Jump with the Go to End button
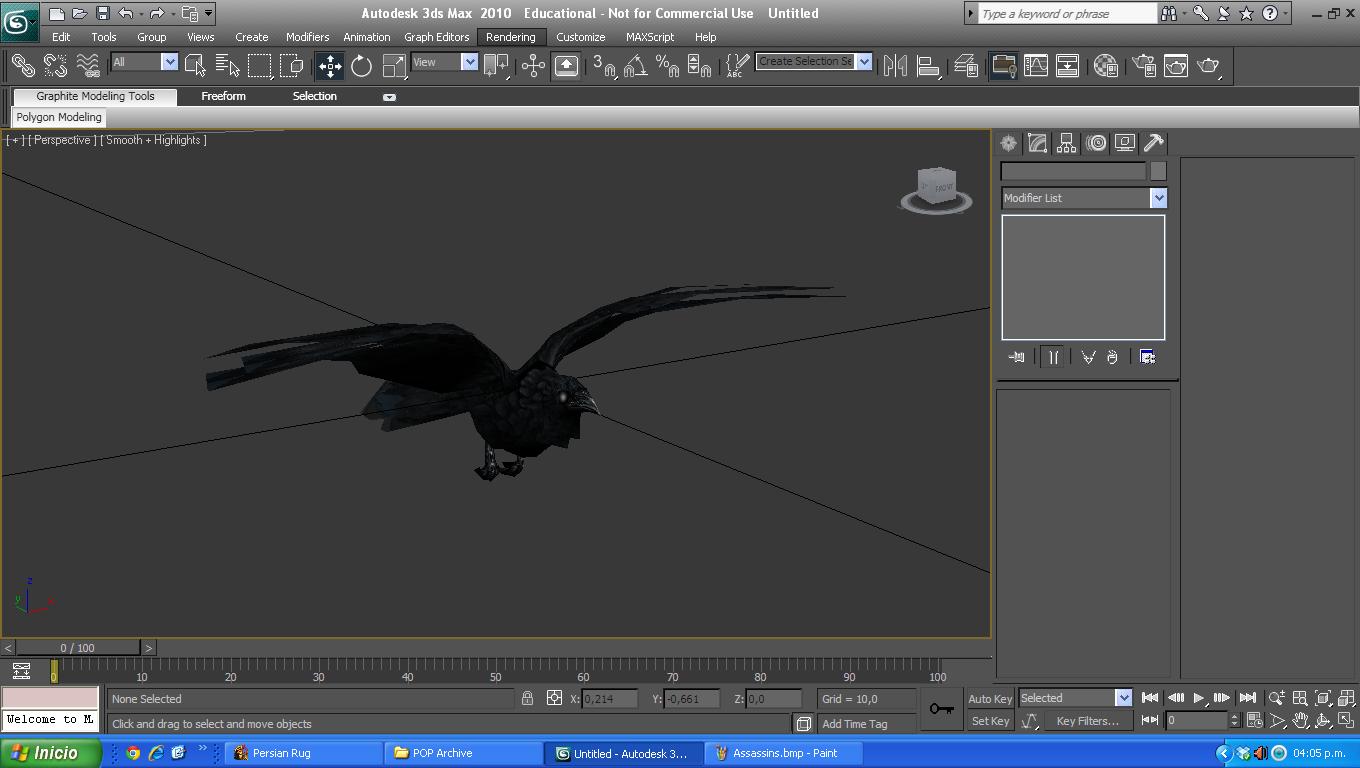 [x=1247, y=698]
